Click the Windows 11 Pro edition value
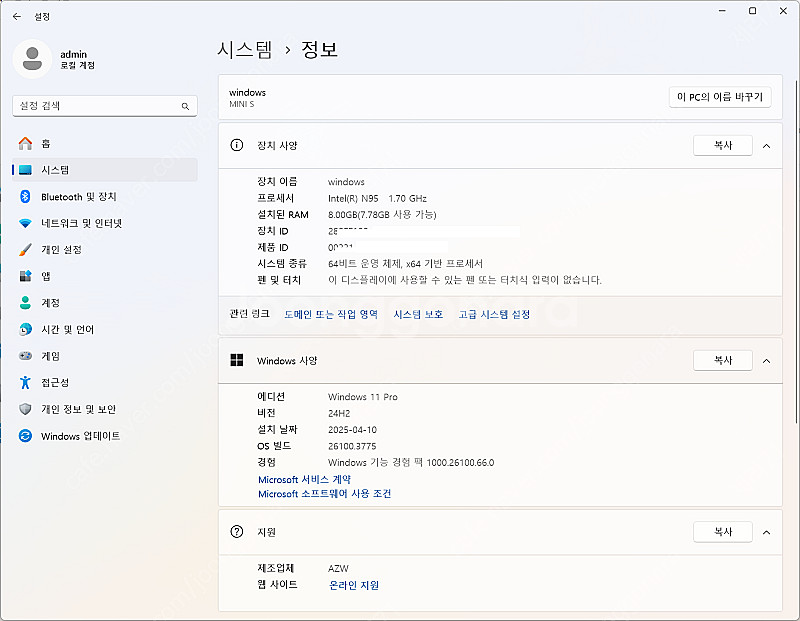The height and width of the screenshot is (621, 800). (x=363, y=396)
